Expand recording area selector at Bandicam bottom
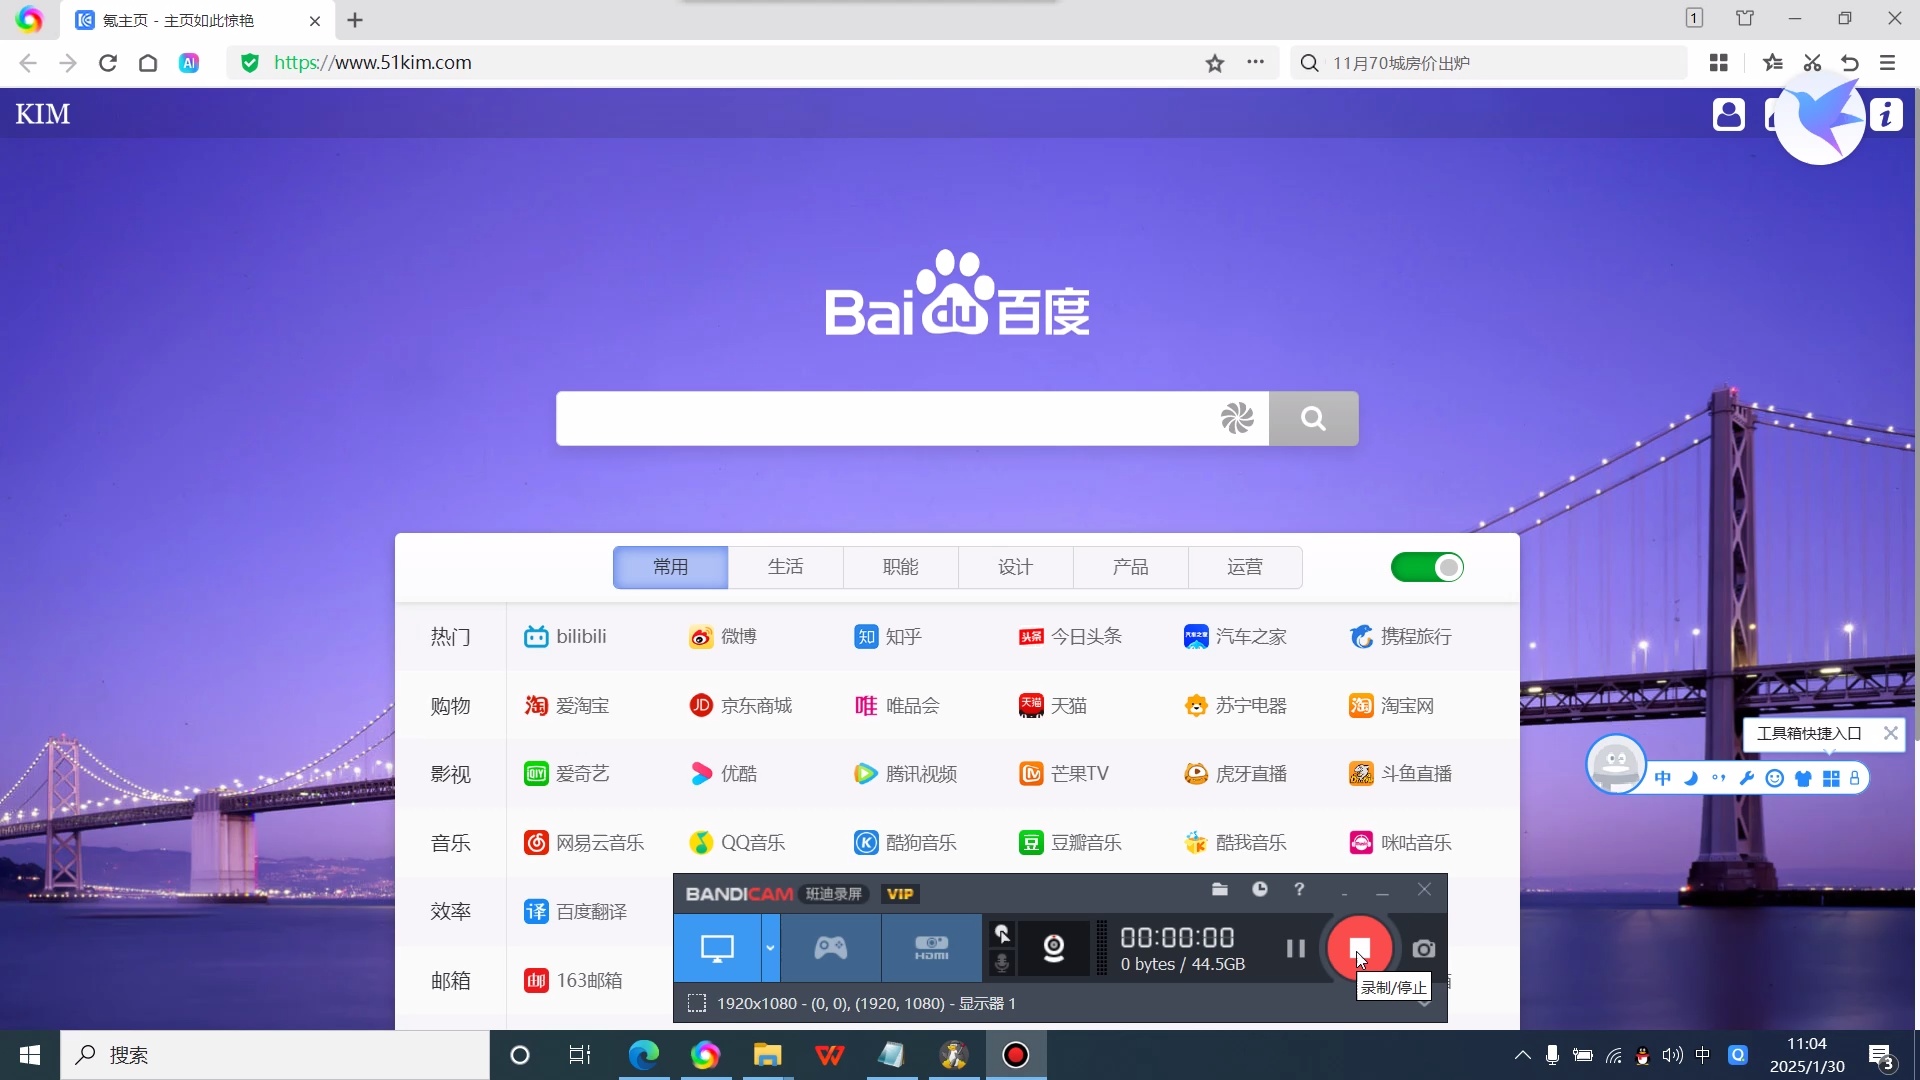 1425,1007
